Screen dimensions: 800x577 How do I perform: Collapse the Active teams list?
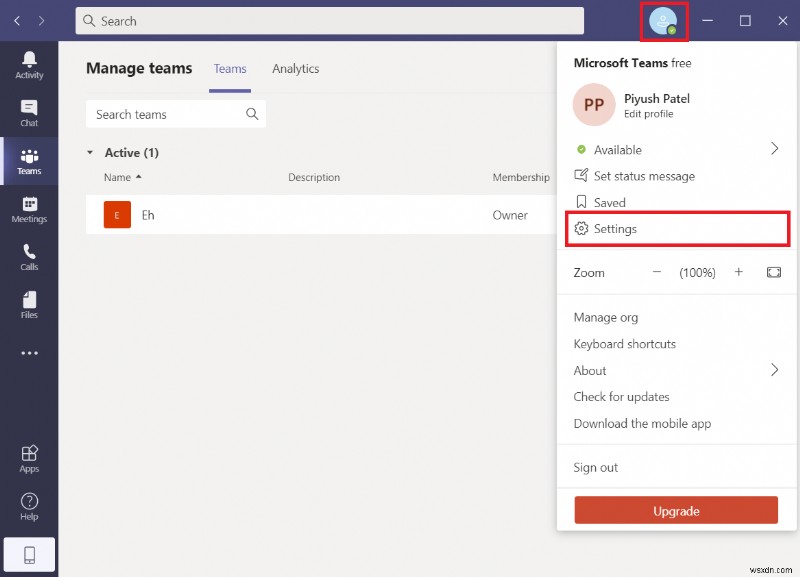coord(90,152)
